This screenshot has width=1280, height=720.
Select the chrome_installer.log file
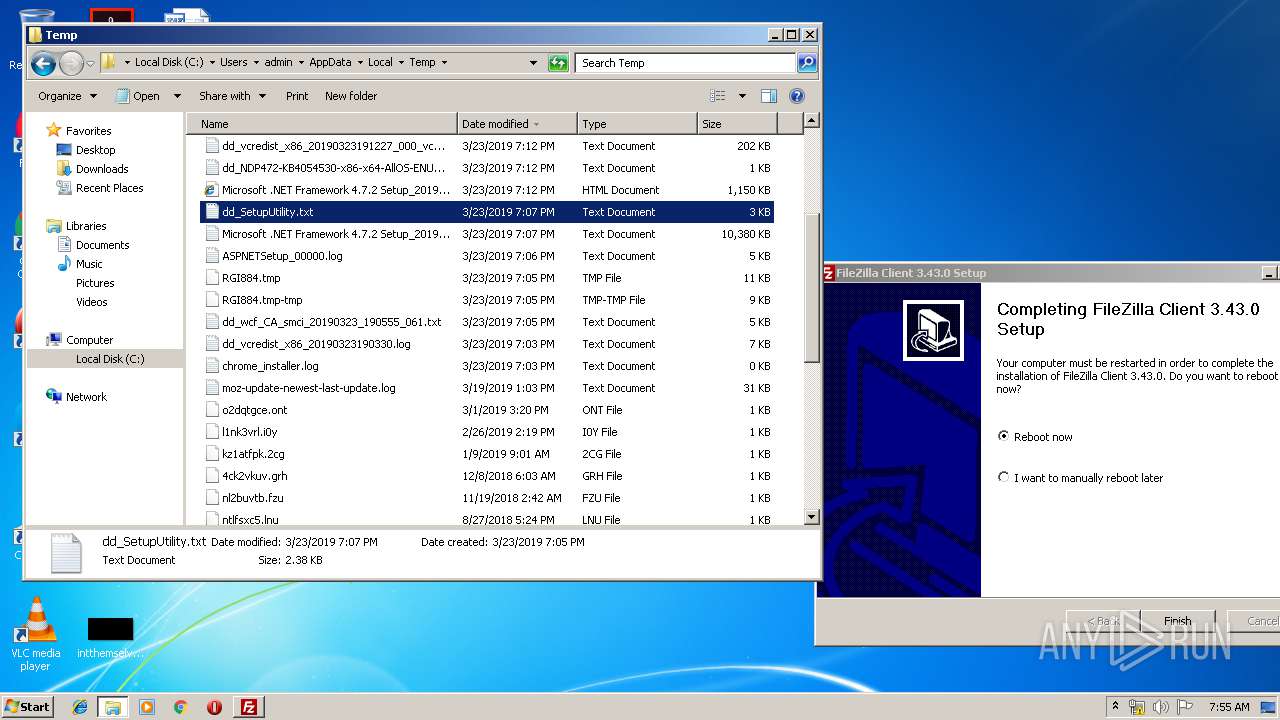point(270,366)
